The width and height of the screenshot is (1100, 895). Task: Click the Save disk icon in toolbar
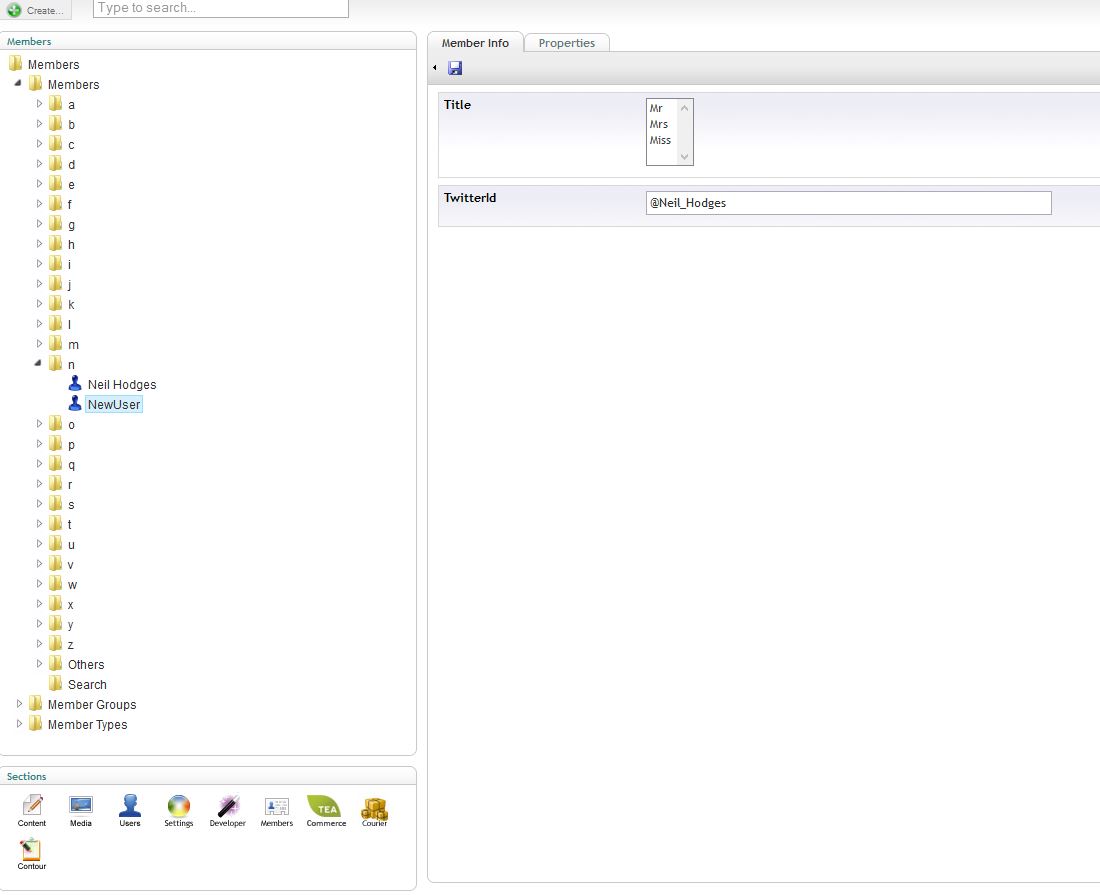[x=455, y=68]
